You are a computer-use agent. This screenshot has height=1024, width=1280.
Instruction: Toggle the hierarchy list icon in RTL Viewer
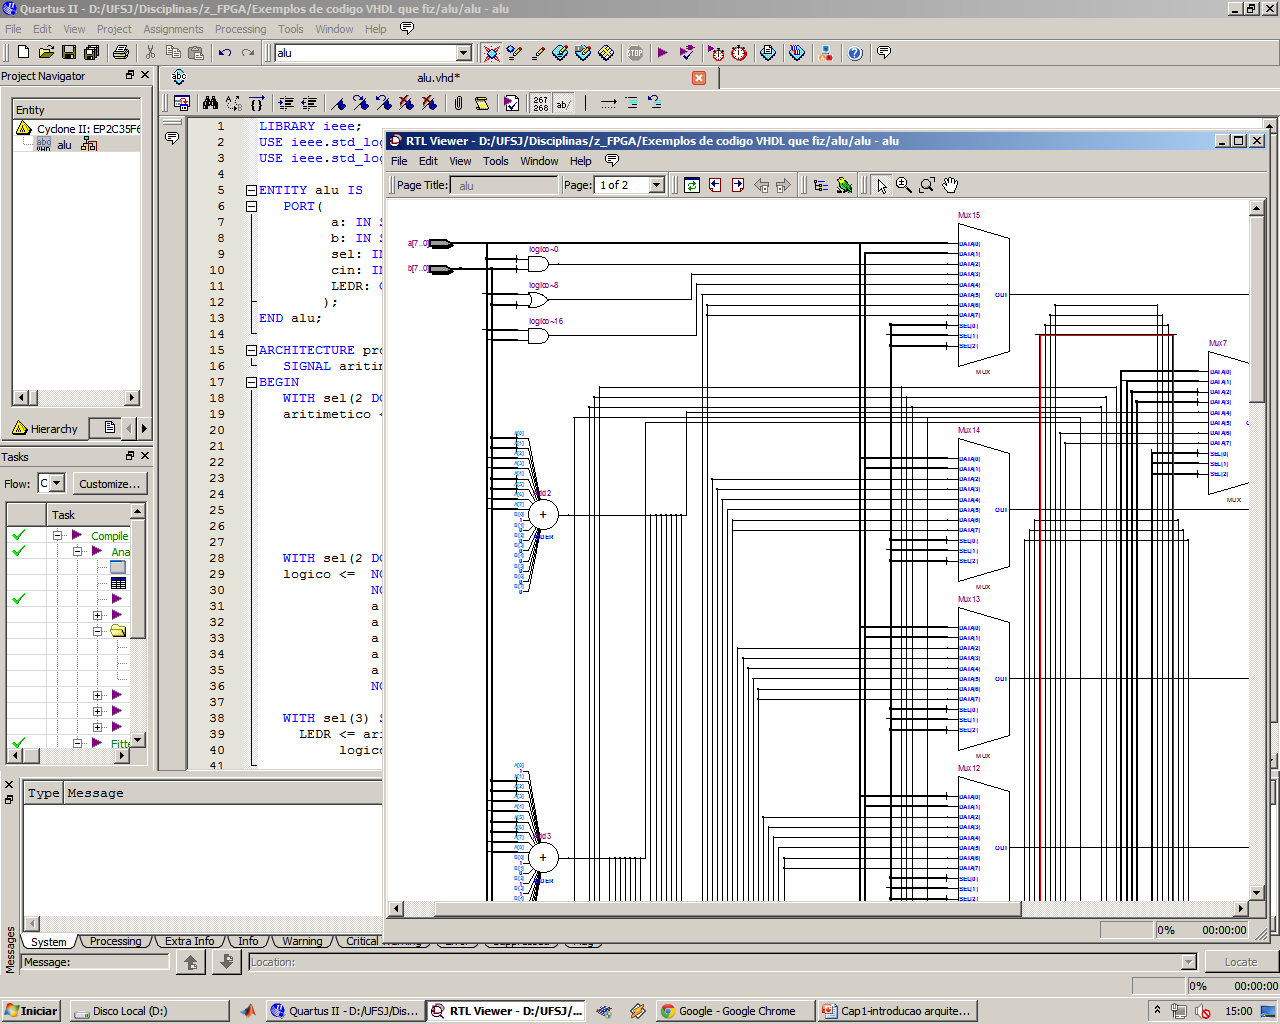pos(821,185)
